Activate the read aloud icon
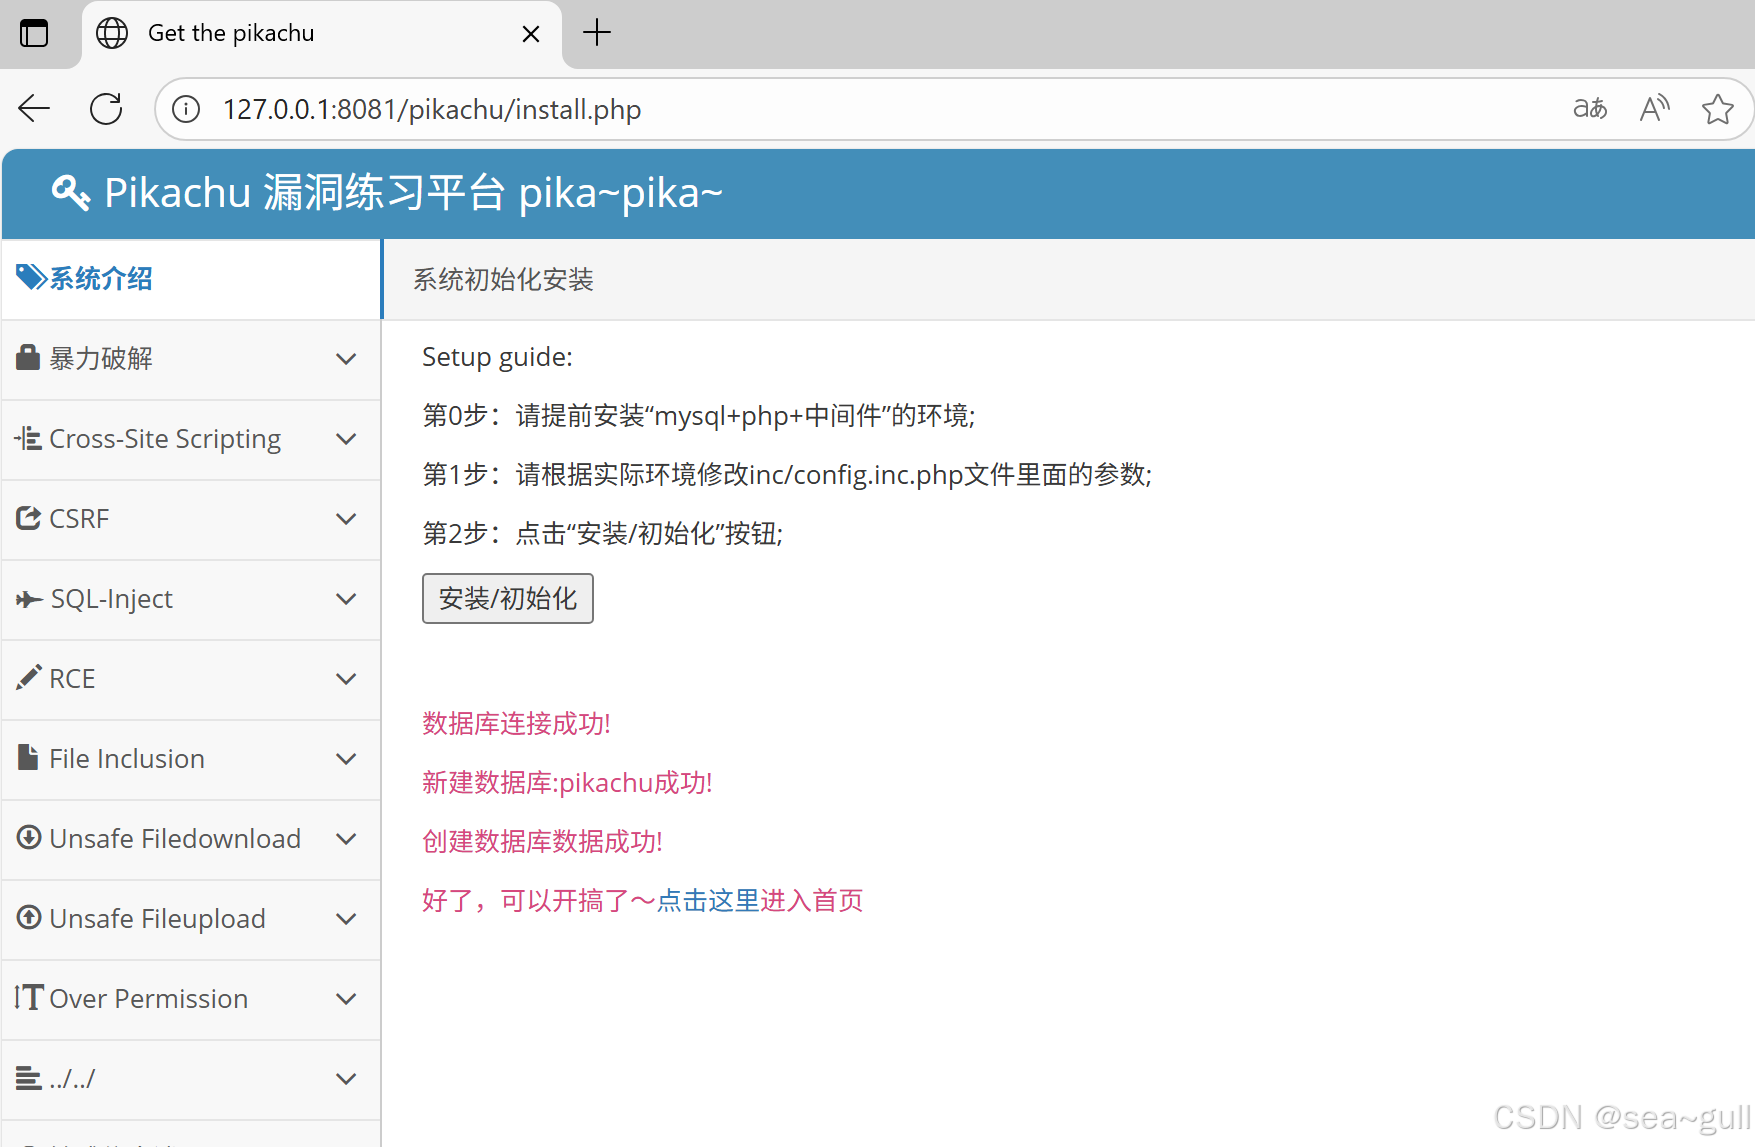The height and width of the screenshot is (1147, 1755). tap(1655, 108)
